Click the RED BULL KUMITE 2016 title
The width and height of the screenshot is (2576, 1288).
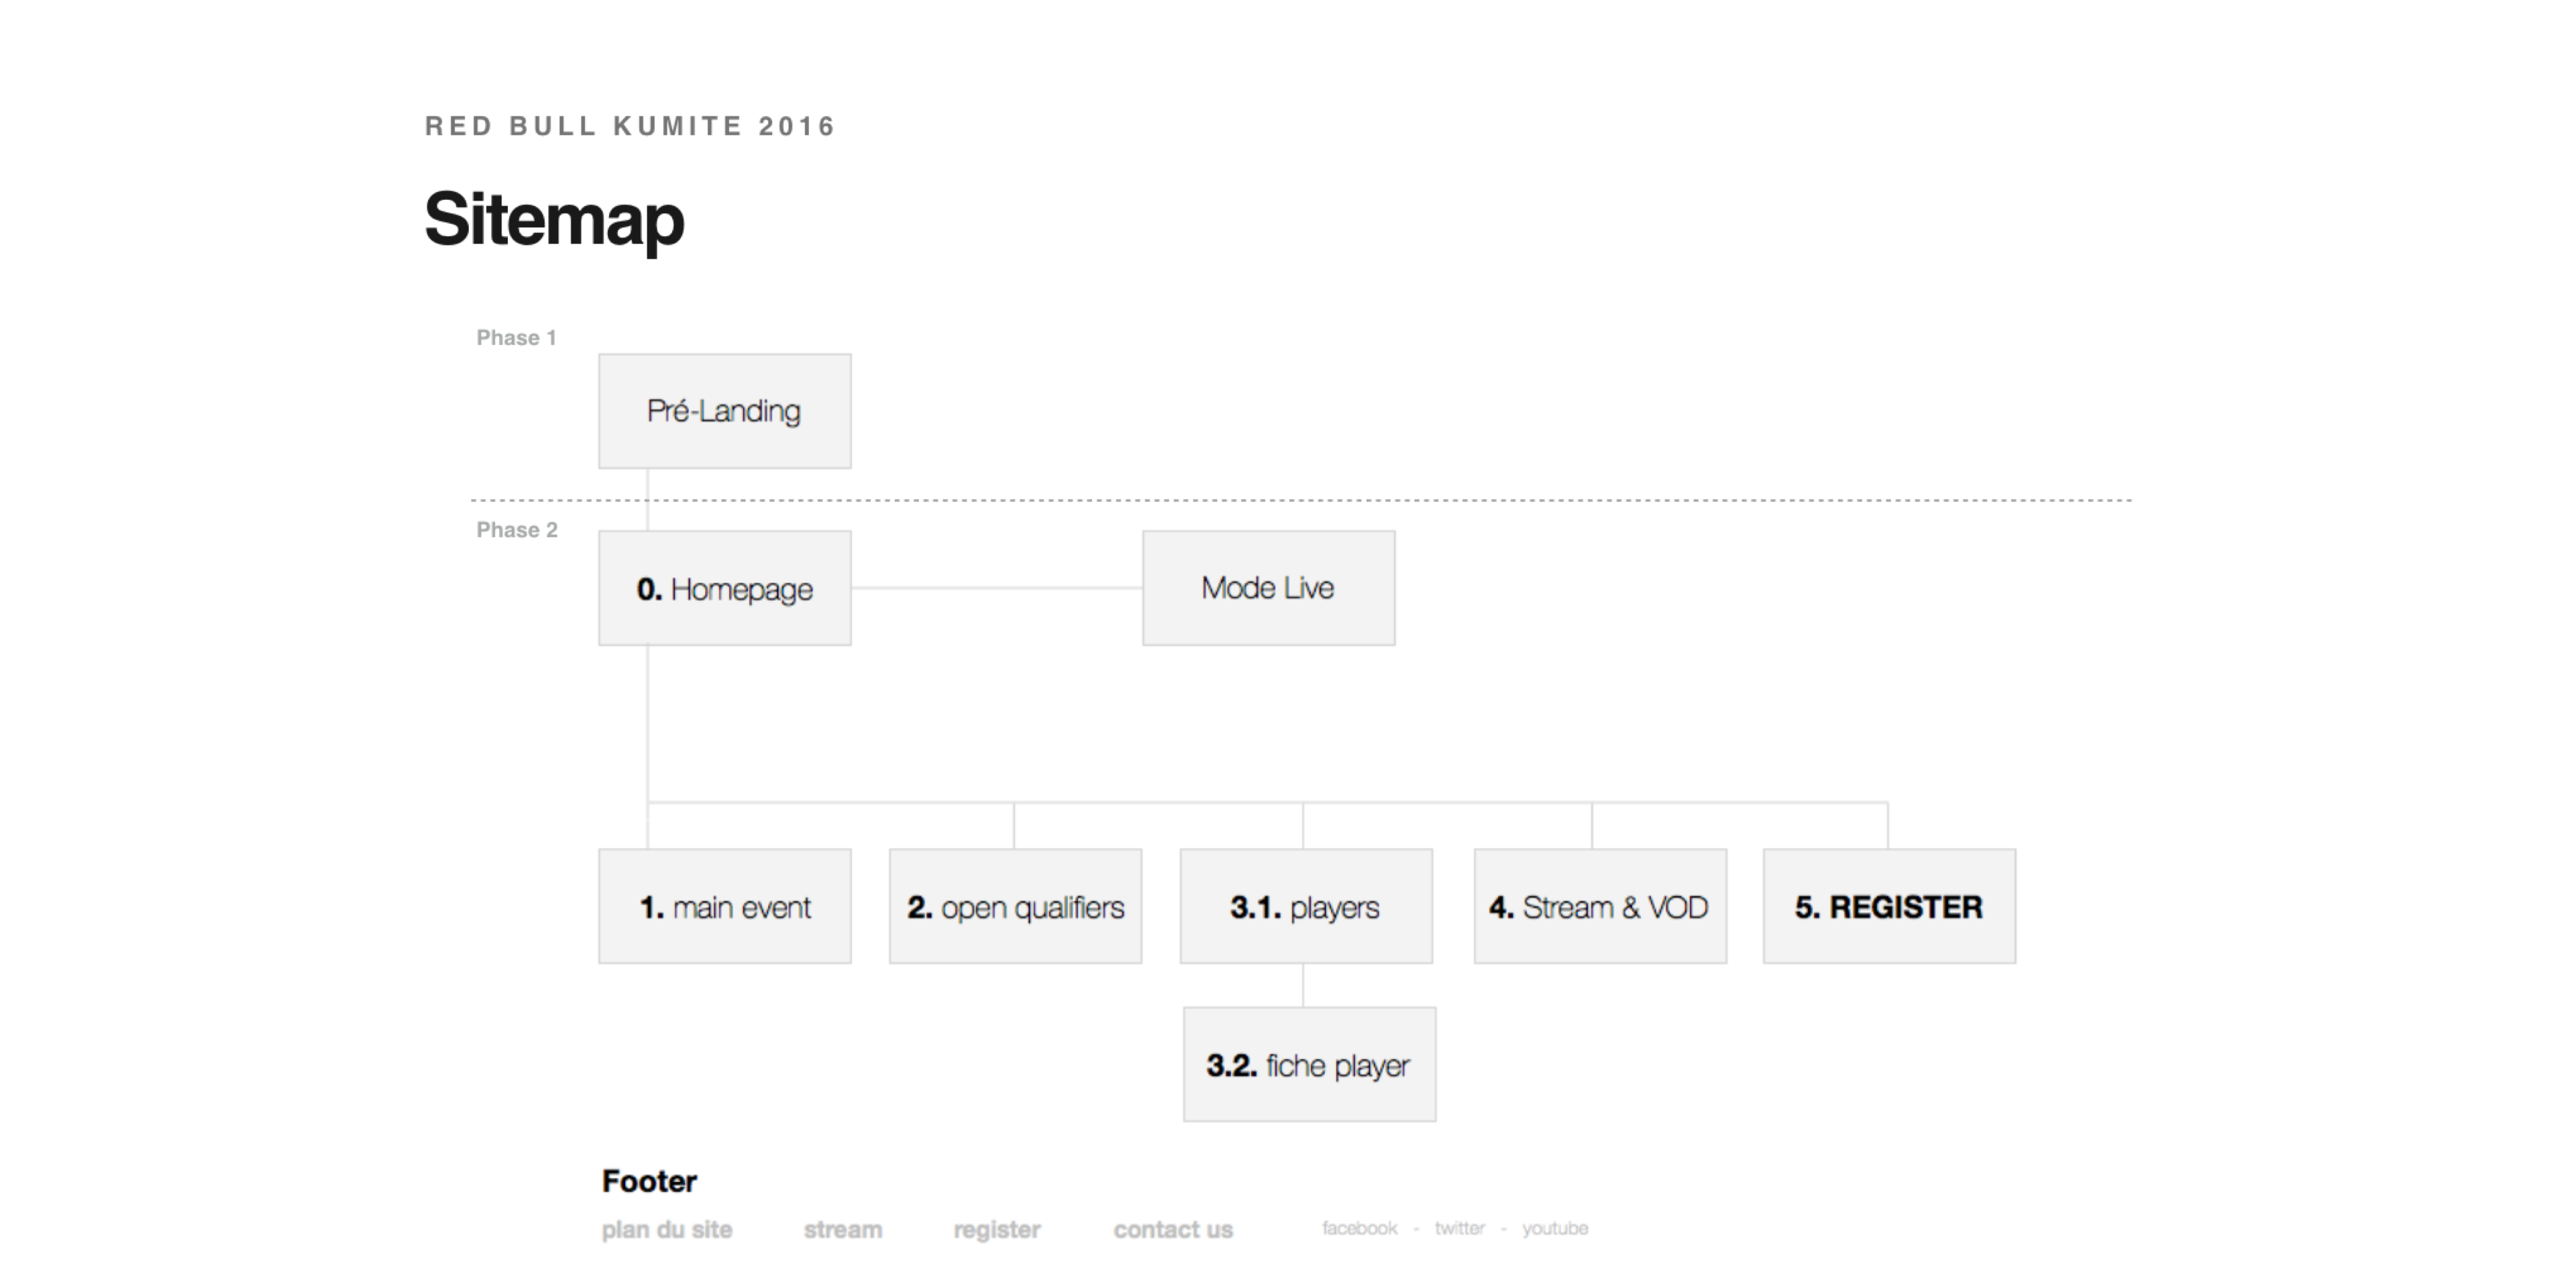click(630, 126)
